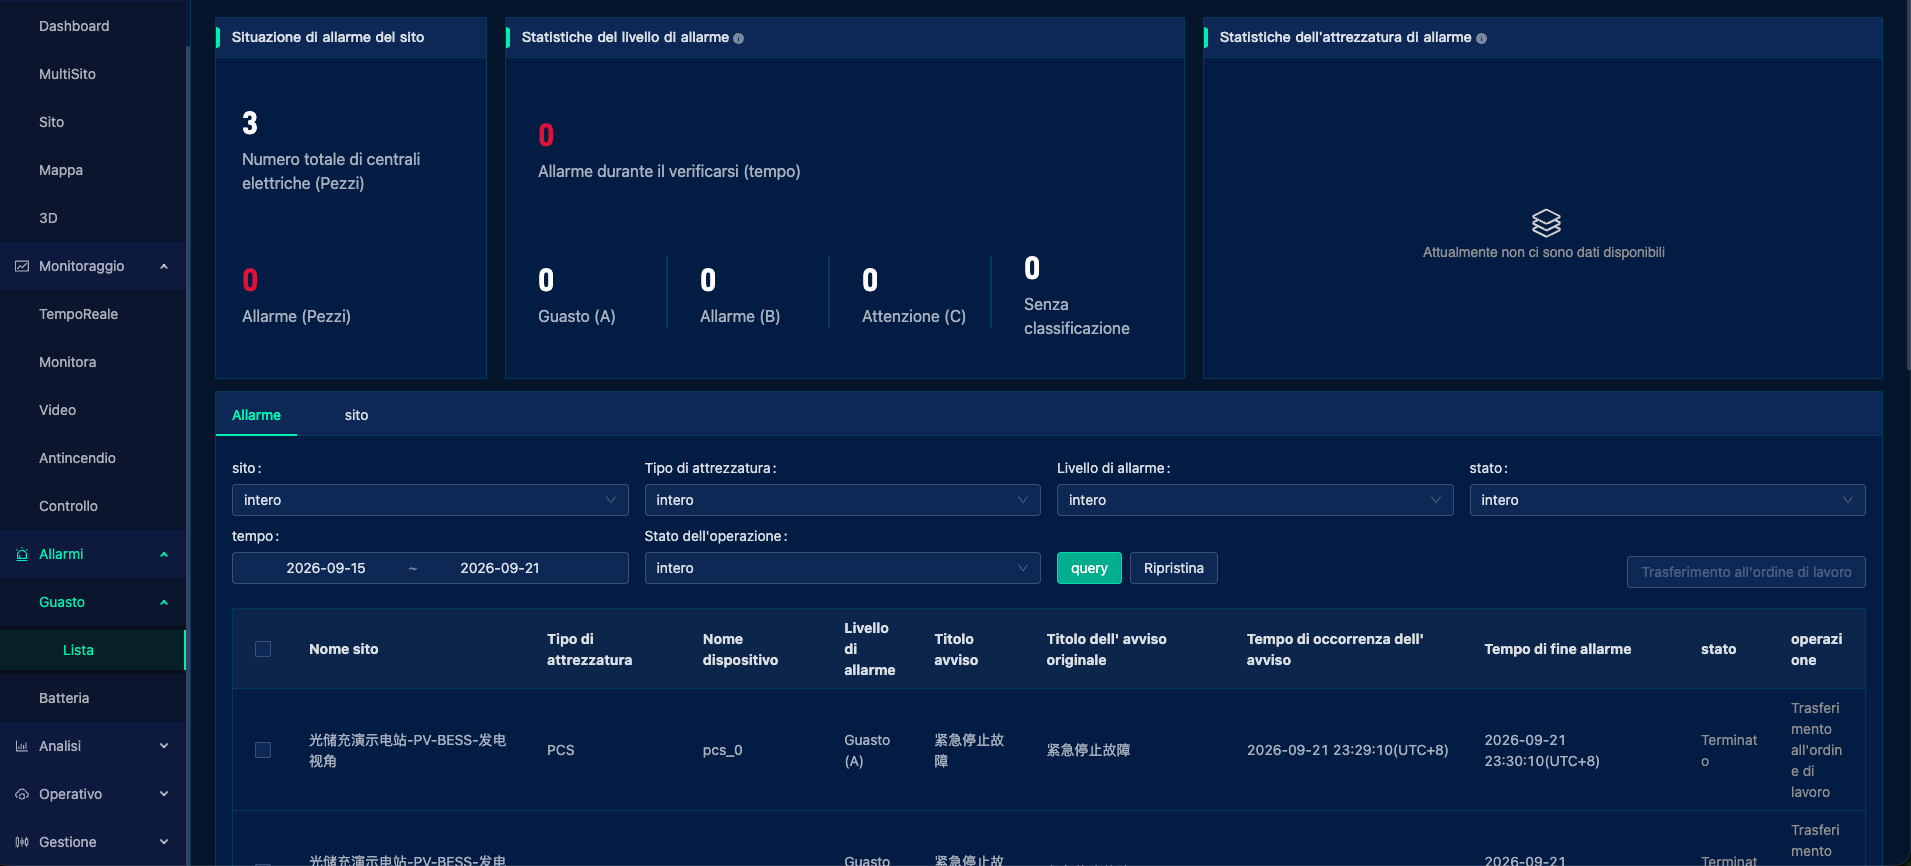Image resolution: width=1911 pixels, height=866 pixels.
Task: Open the Stato dell'operazione dropdown
Action: [842, 568]
